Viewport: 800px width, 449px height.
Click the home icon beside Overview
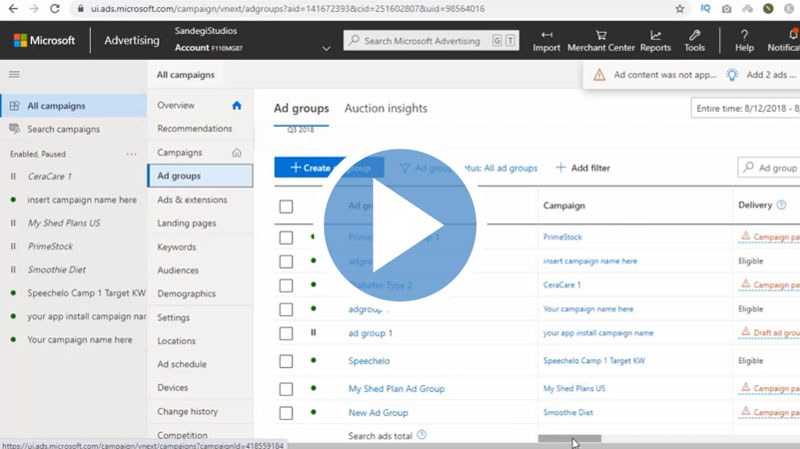(x=236, y=105)
